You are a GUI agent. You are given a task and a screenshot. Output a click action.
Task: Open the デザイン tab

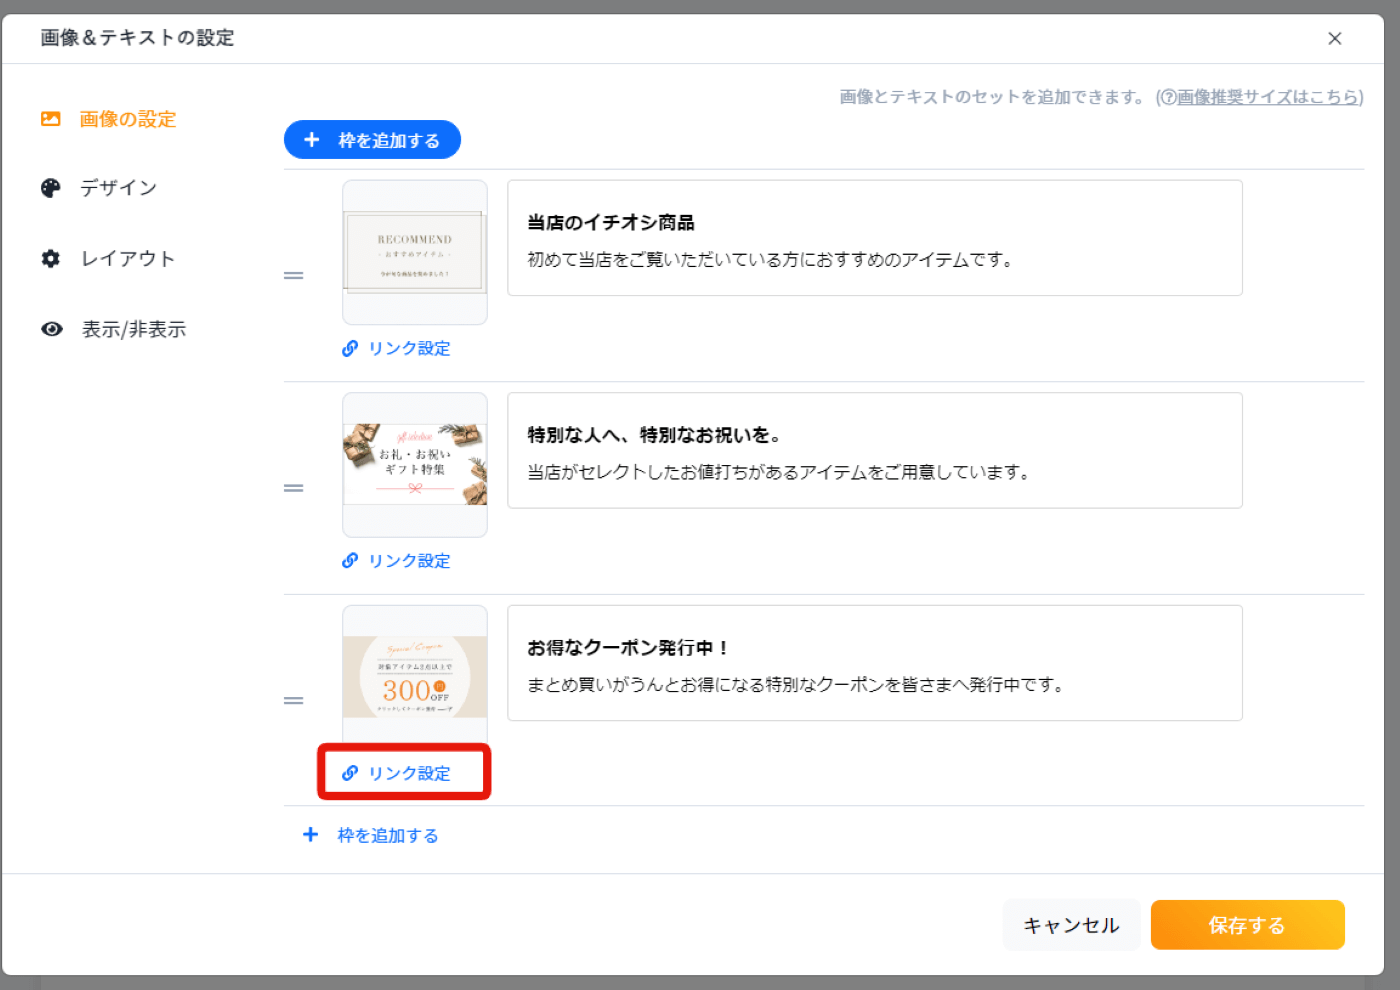(x=119, y=188)
